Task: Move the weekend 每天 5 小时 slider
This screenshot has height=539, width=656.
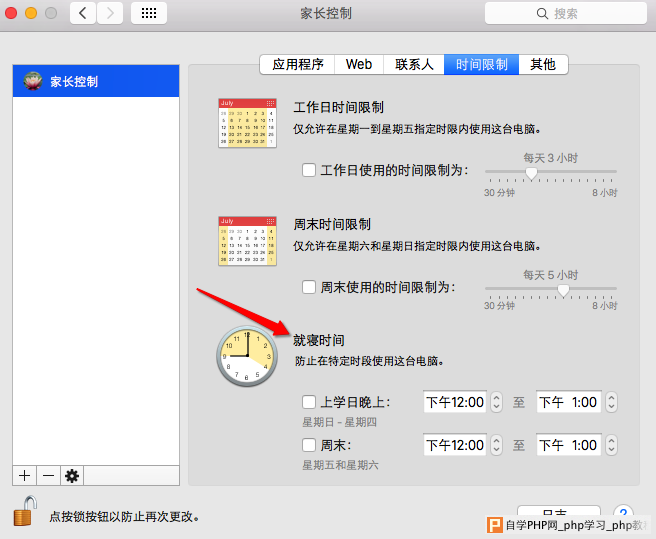Action: pos(564,290)
